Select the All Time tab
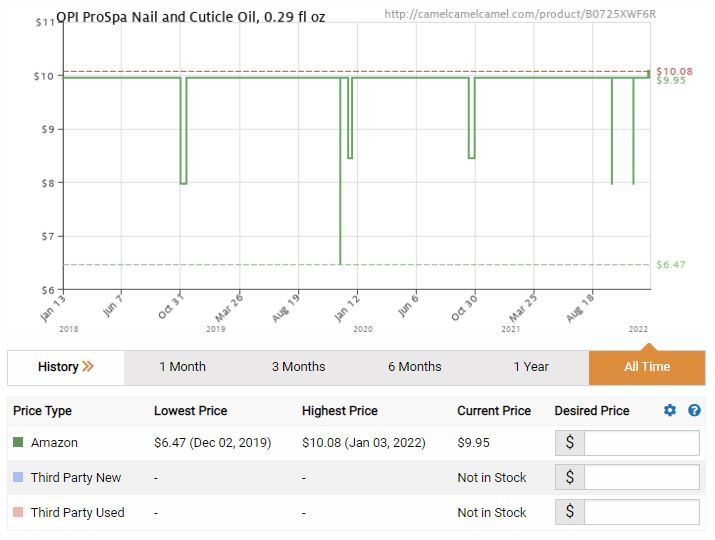Viewport: 715px width, 540px height. click(647, 367)
